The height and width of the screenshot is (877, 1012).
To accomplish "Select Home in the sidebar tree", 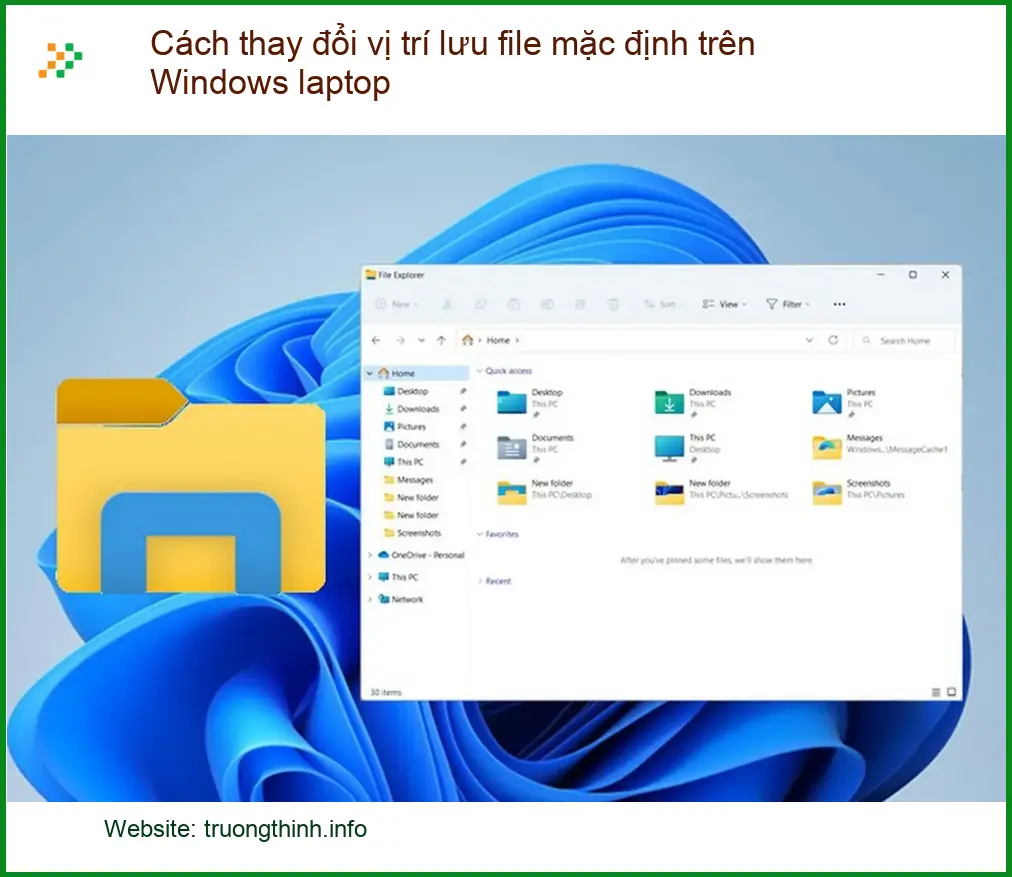I will (418, 373).
